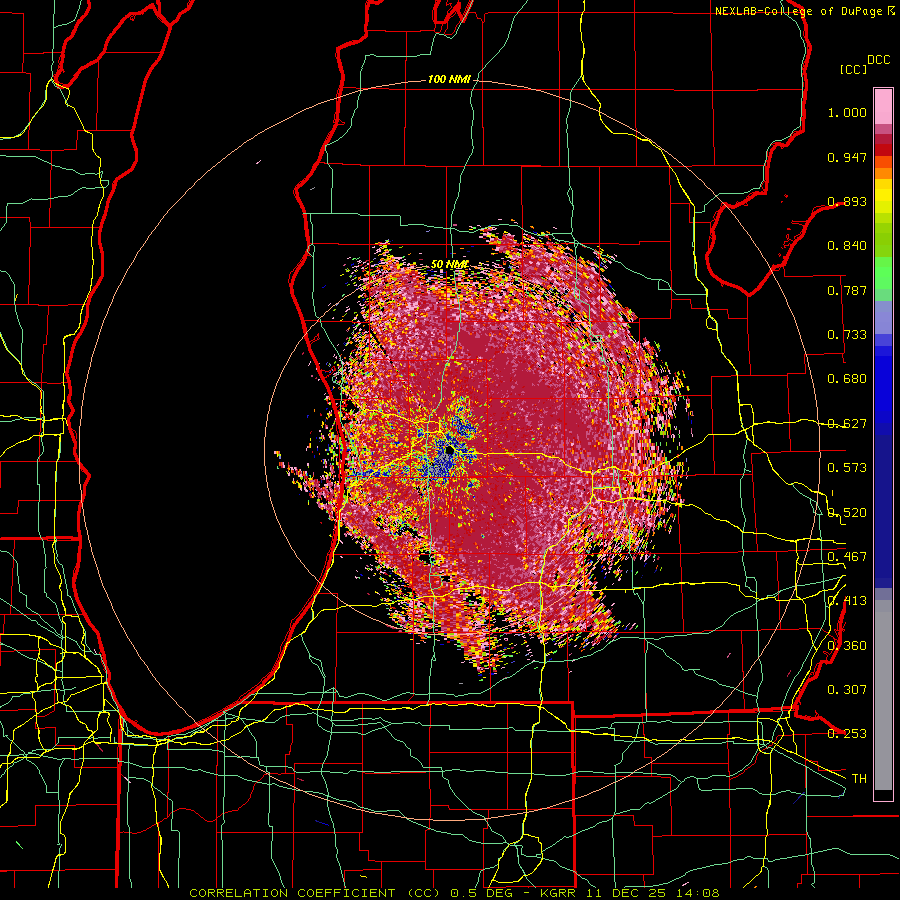
Task: Select the 0.467 legend value
Action: 847,557
